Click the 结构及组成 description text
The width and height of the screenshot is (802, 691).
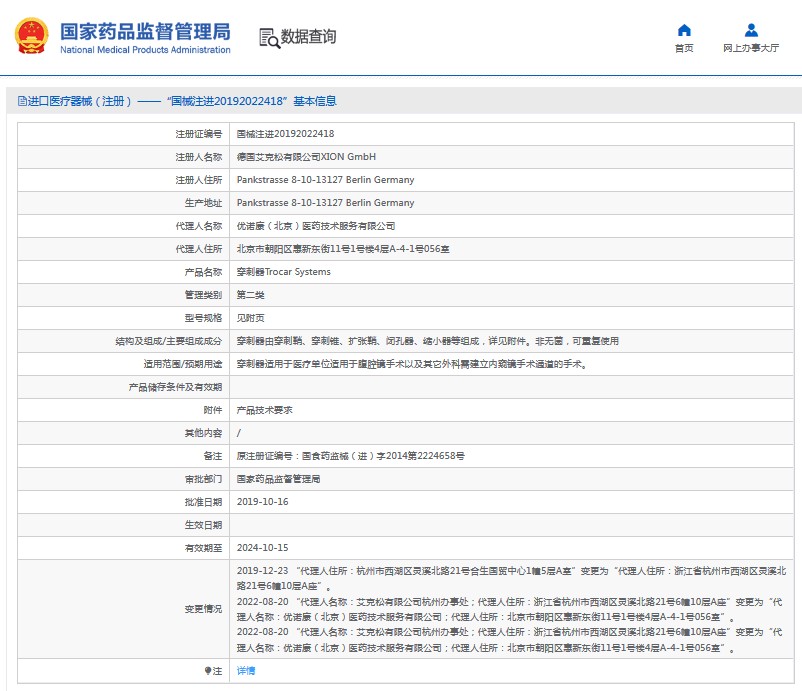pos(428,341)
